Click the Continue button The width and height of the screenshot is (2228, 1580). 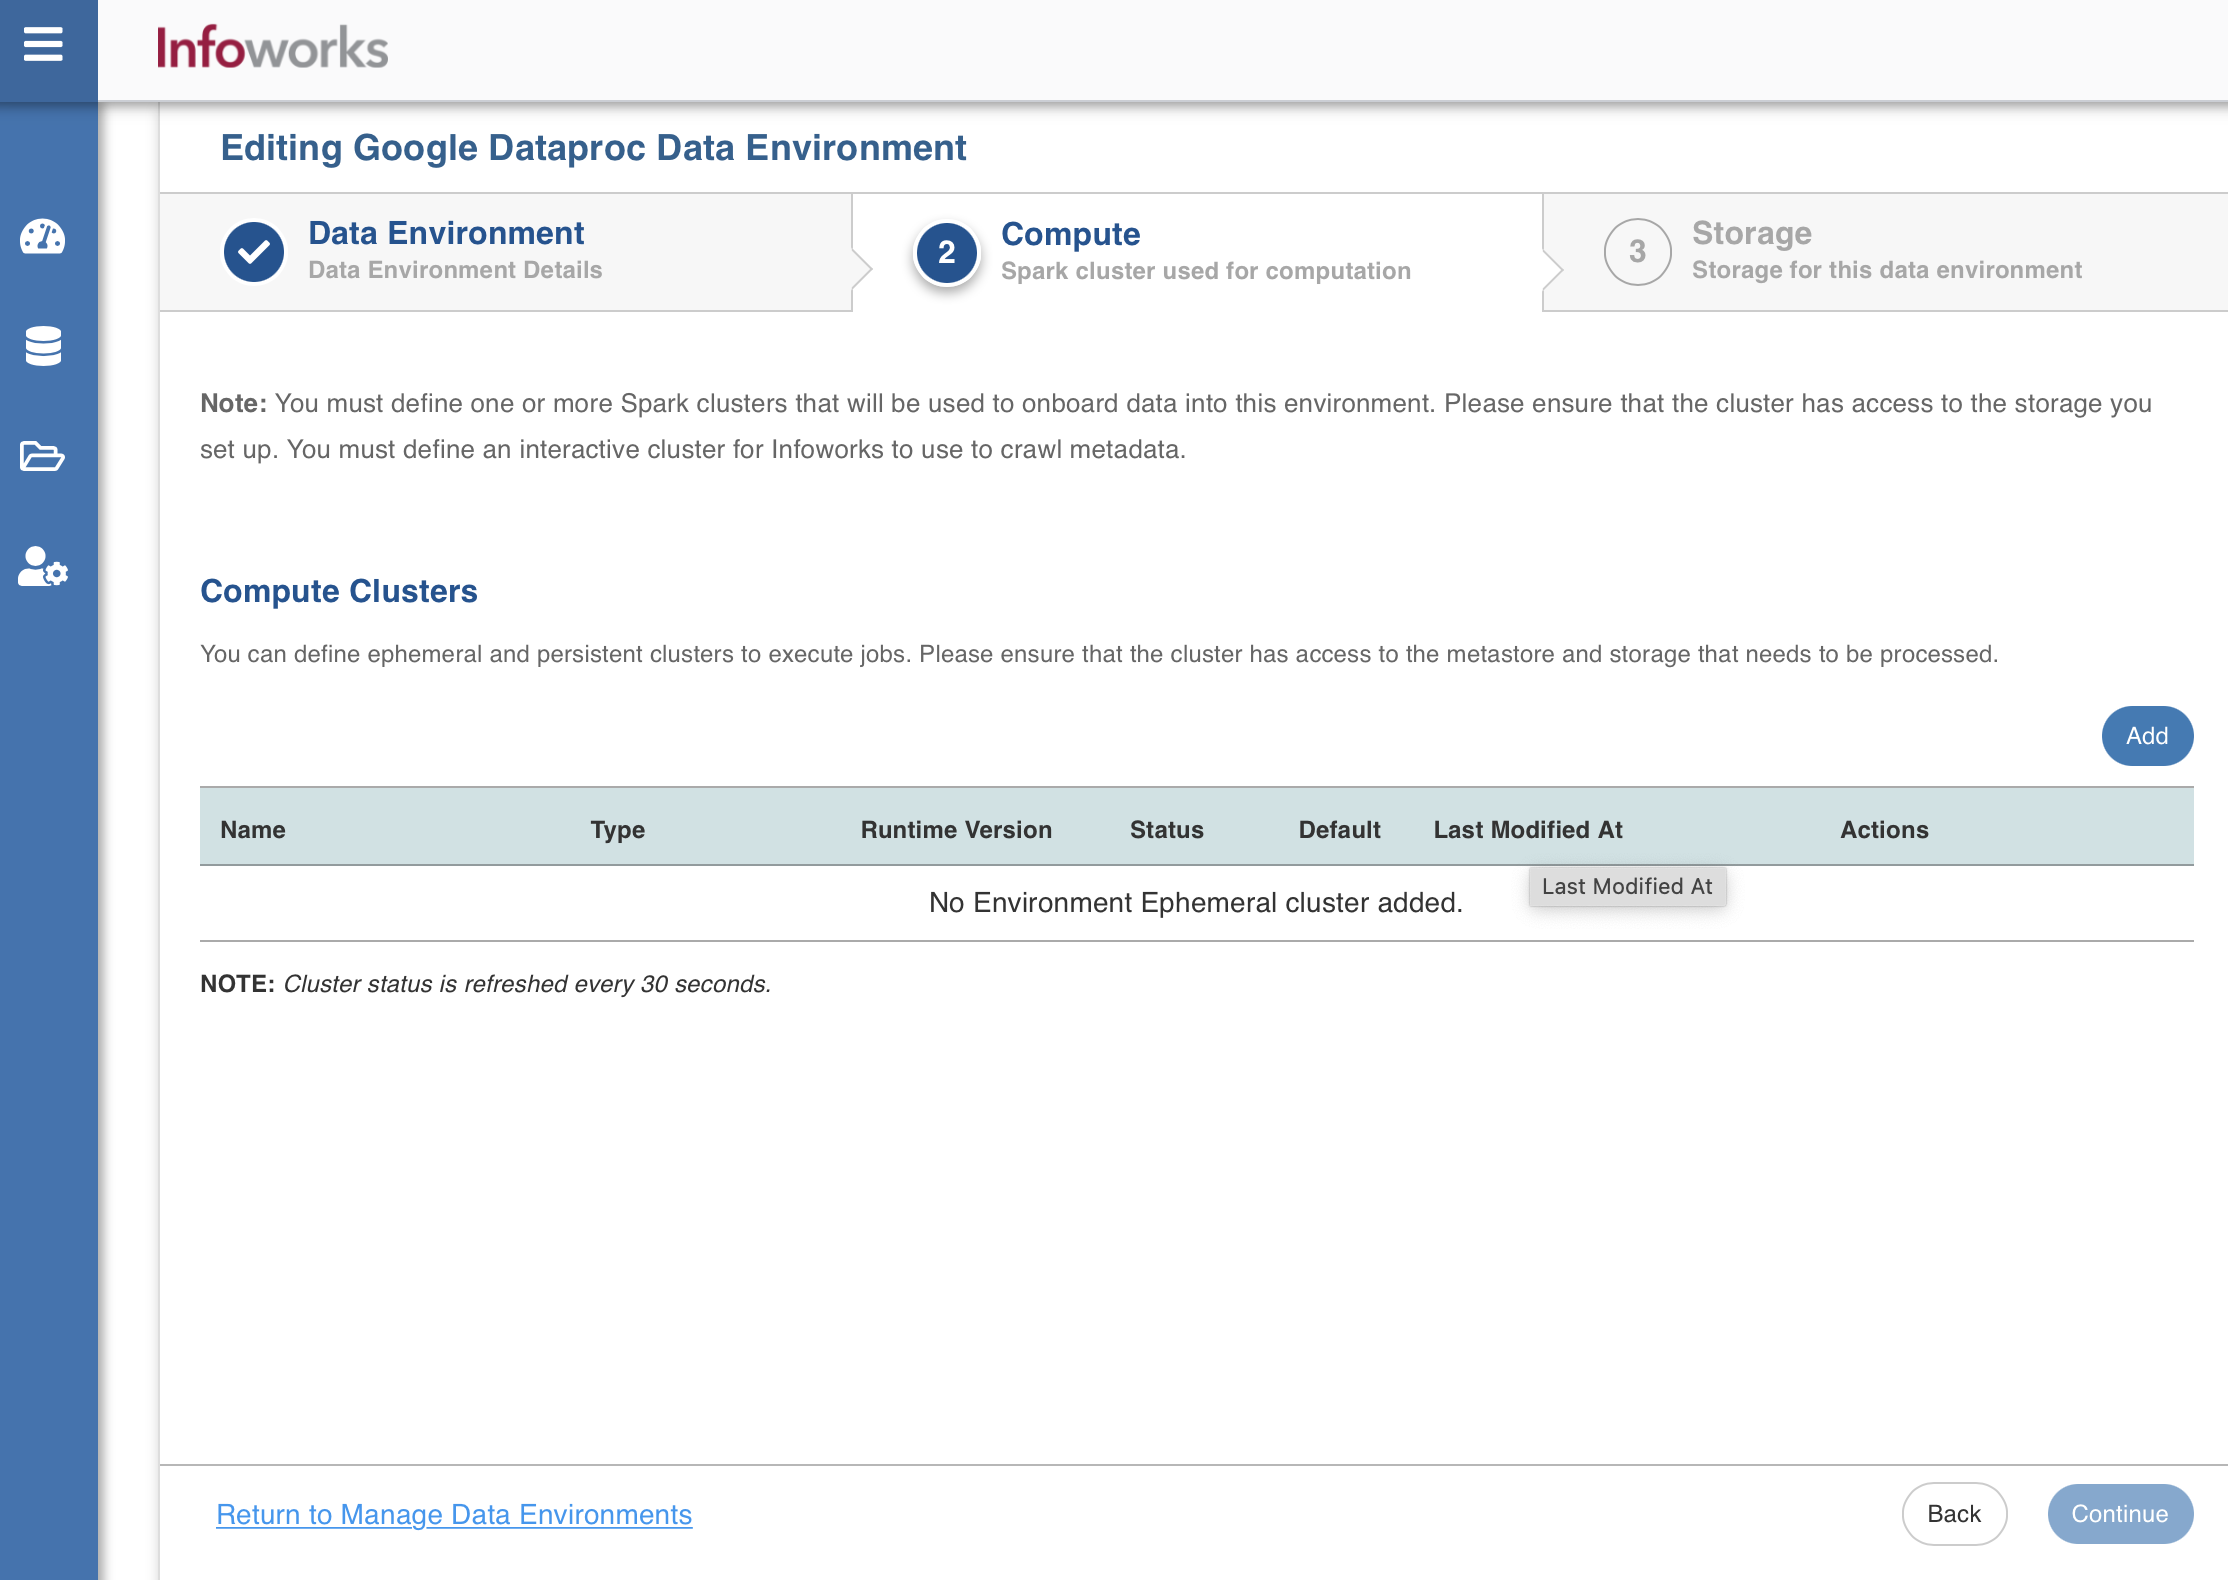(2120, 1514)
